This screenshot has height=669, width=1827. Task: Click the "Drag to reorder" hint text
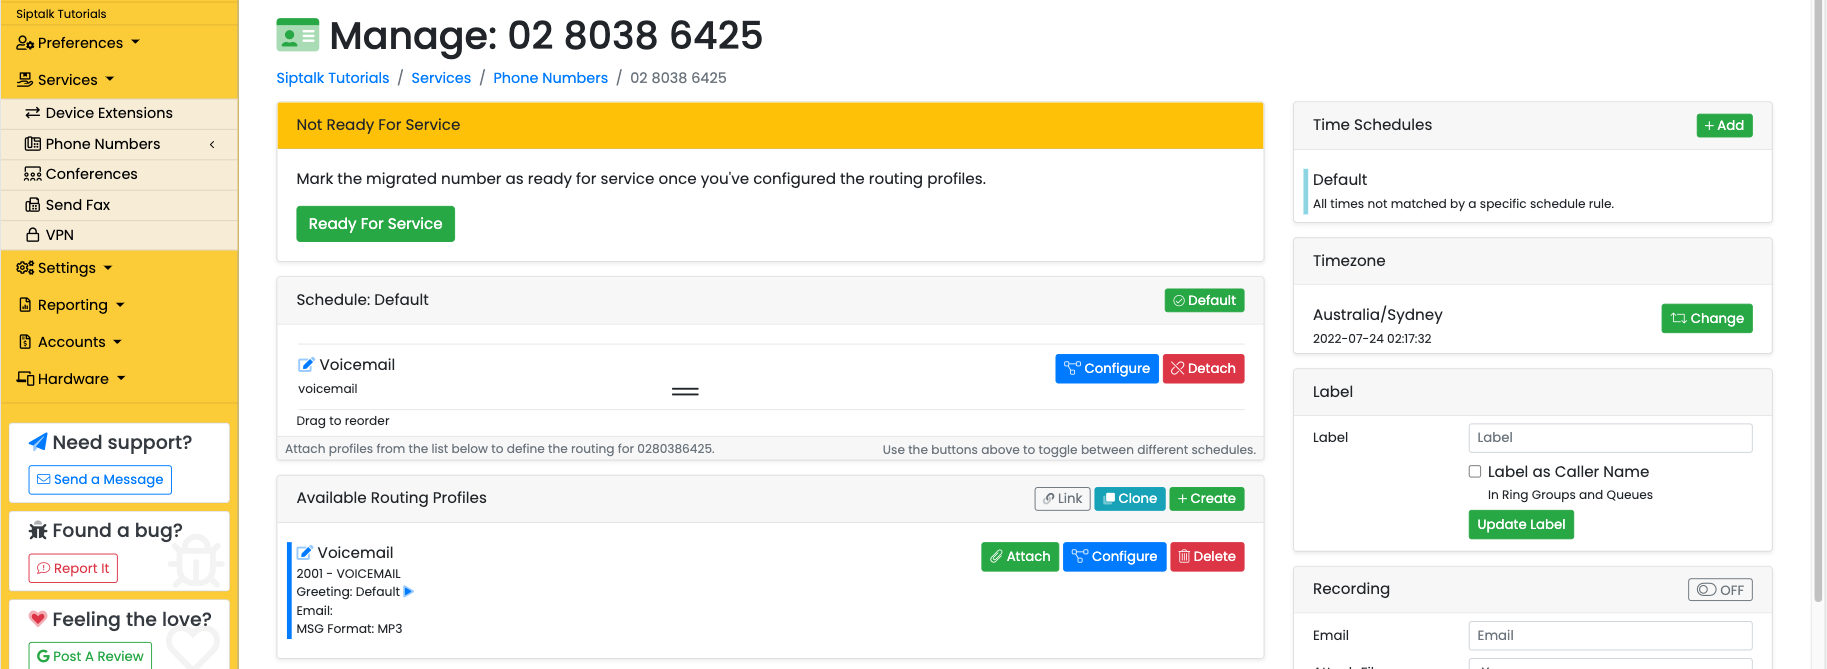point(343,421)
